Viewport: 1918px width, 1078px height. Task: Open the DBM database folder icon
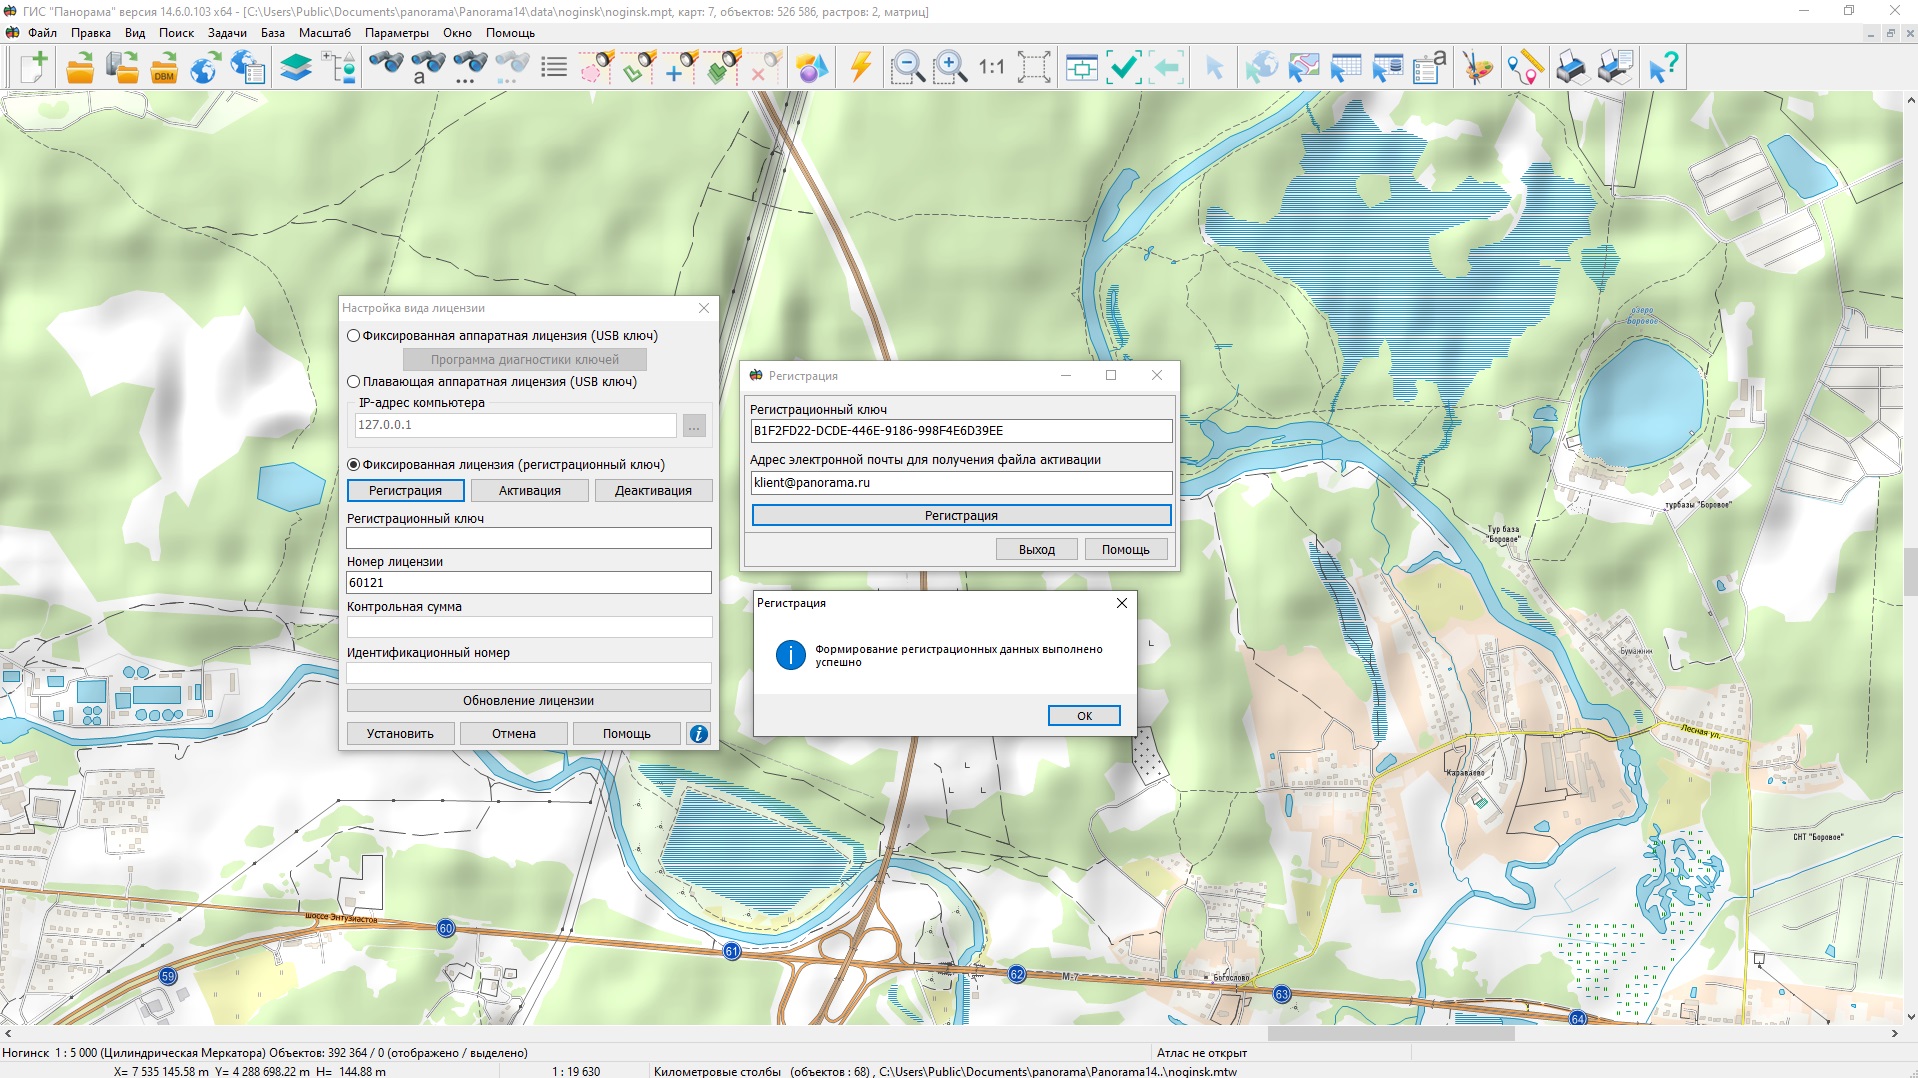[x=164, y=68]
